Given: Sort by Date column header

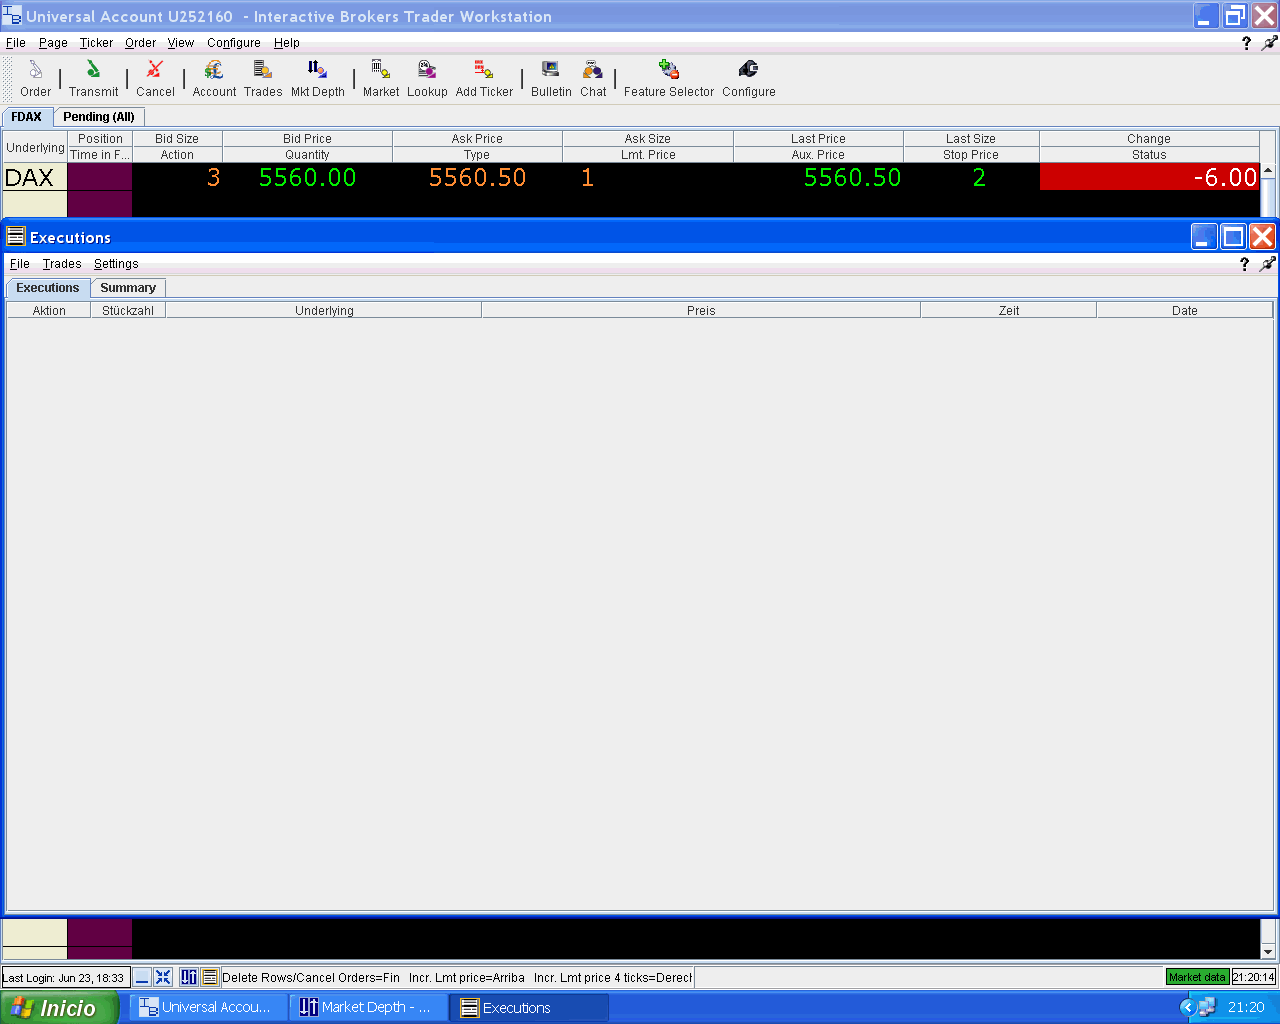Looking at the screenshot, I should (1185, 311).
